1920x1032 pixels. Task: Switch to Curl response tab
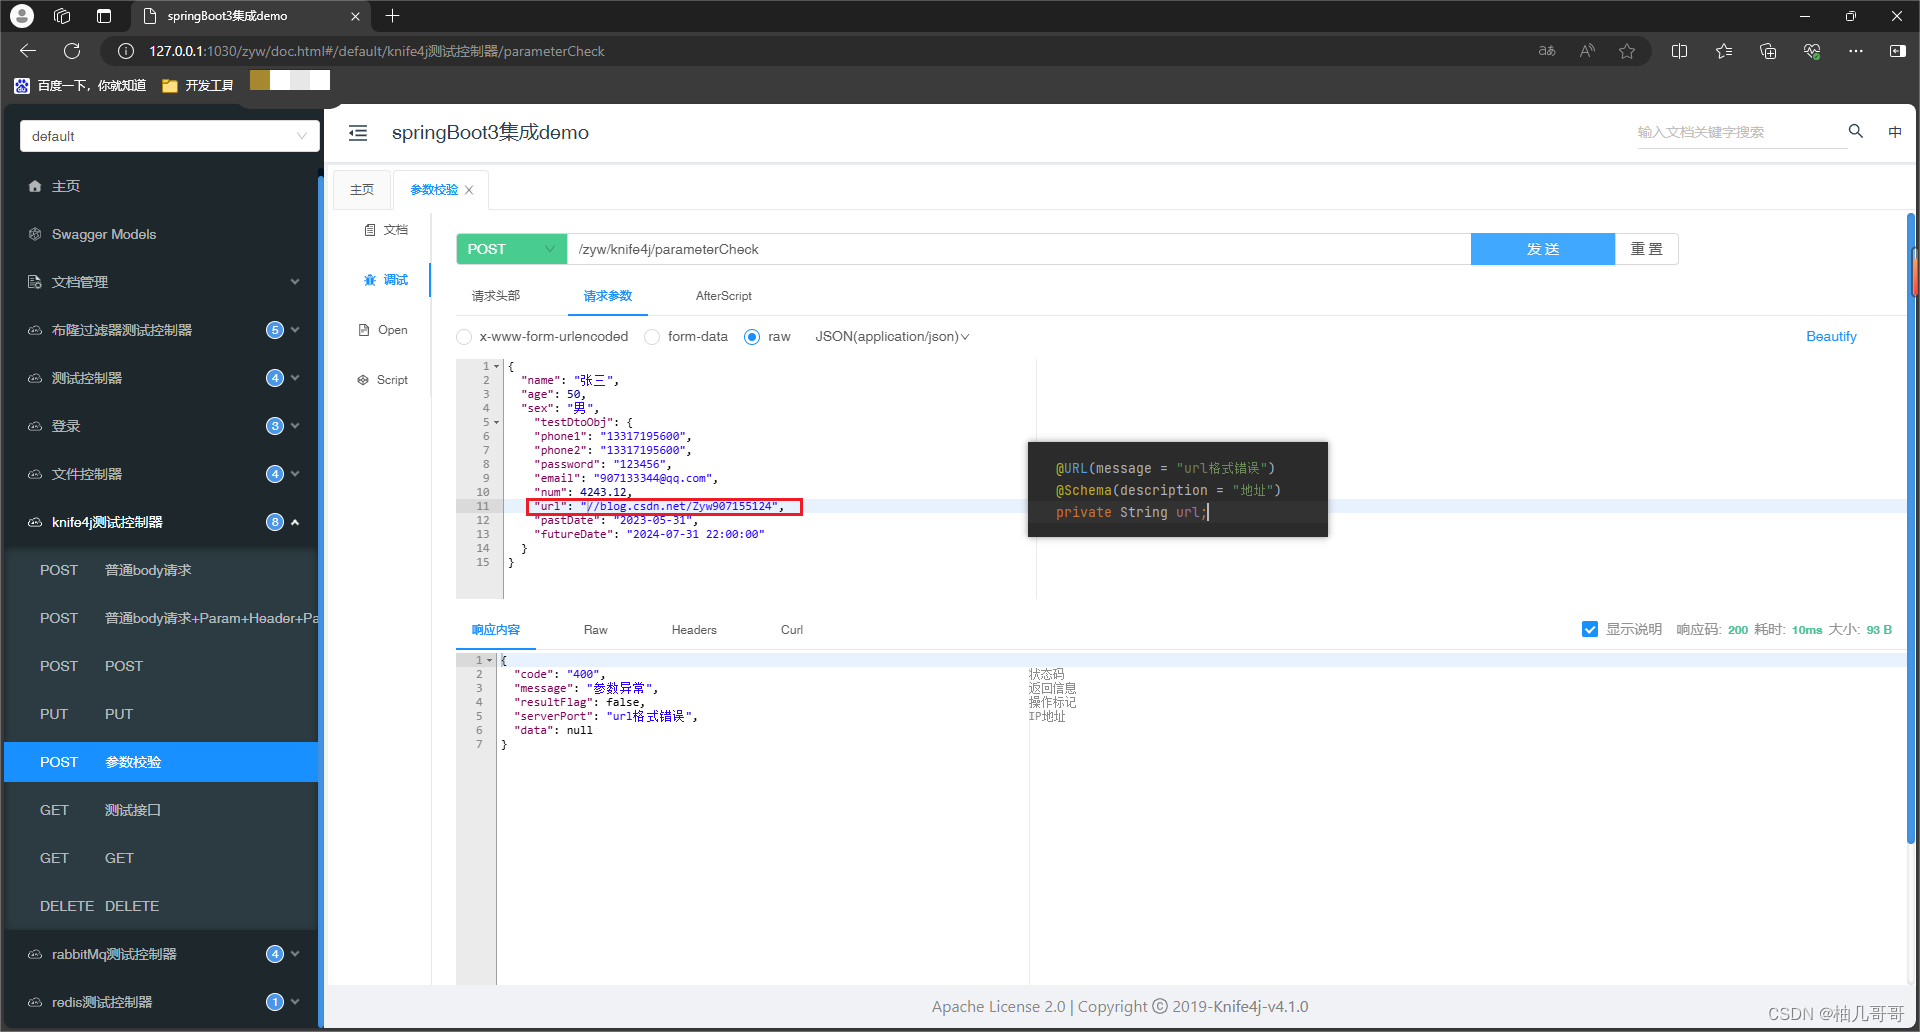[x=791, y=630]
